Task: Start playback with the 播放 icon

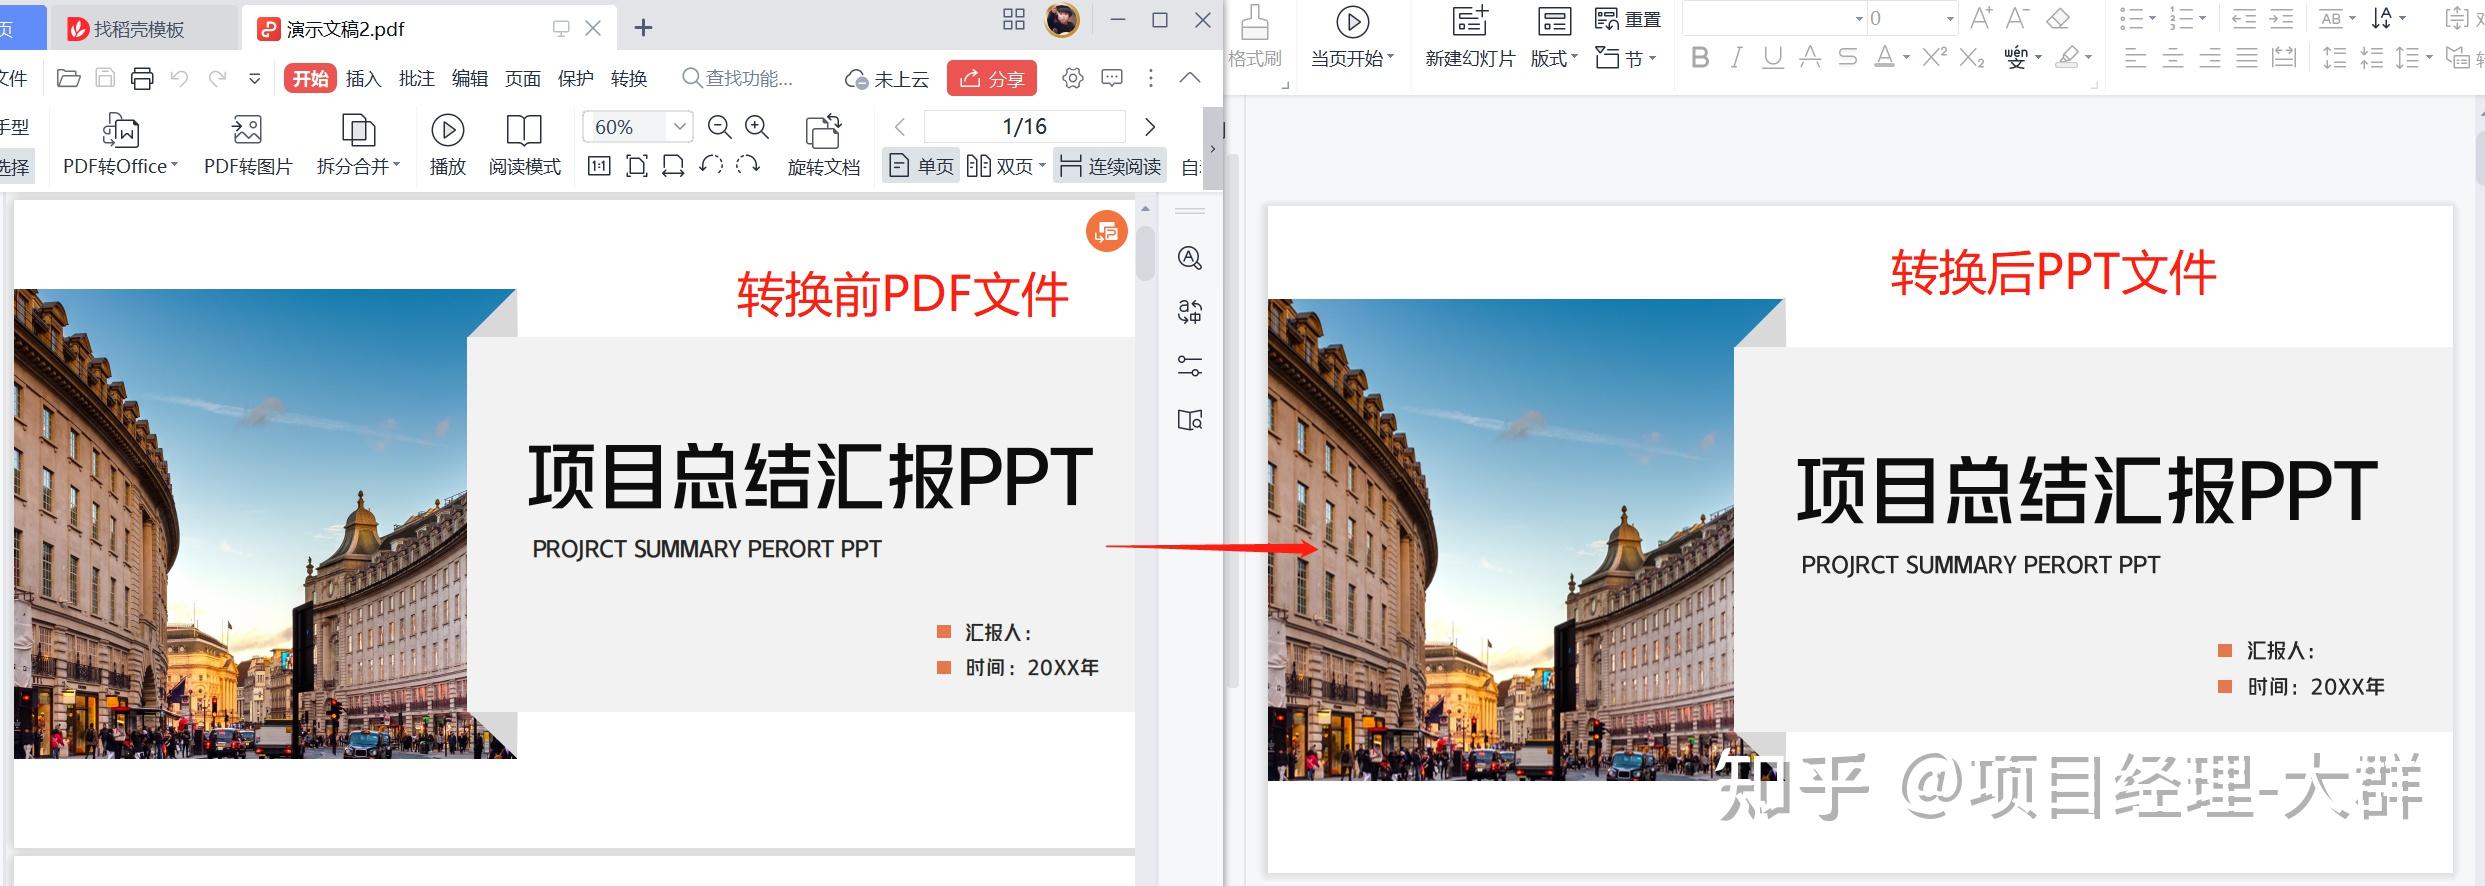Action: [447, 130]
